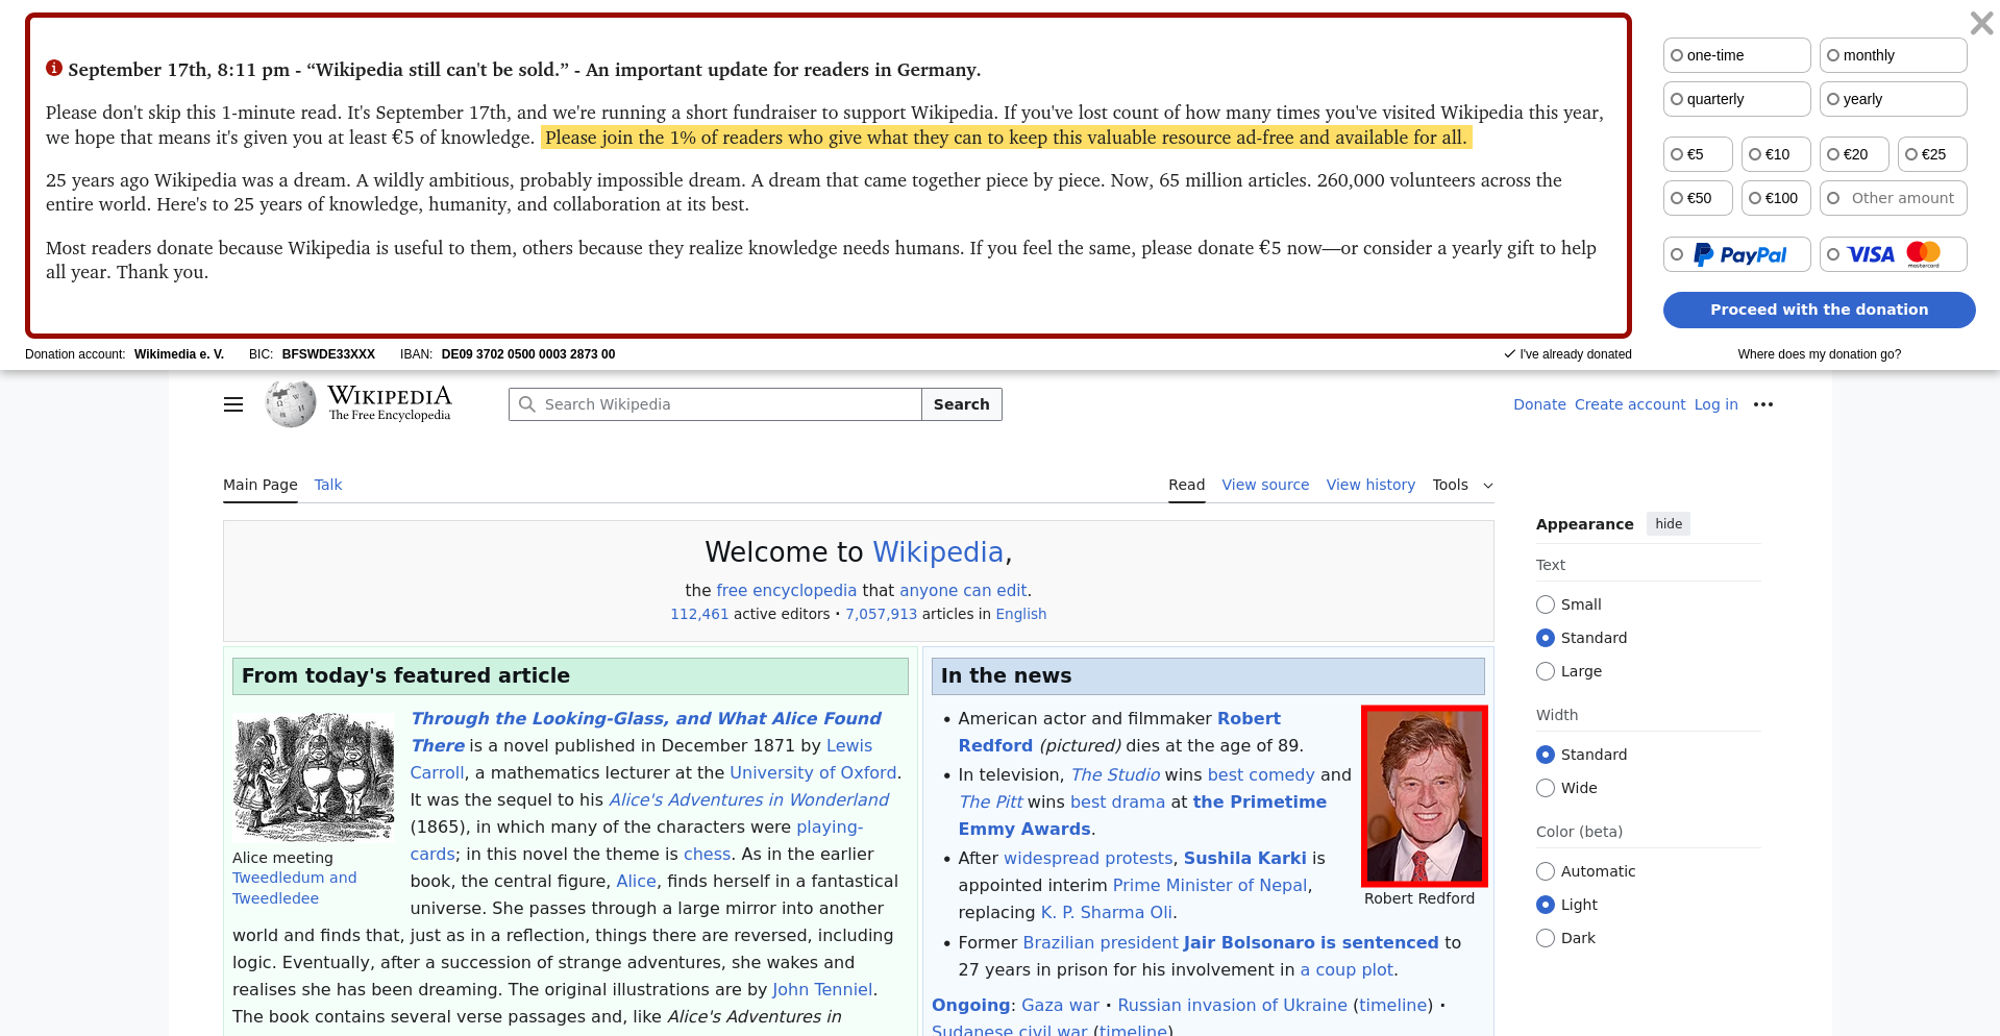Click the Search button
This screenshot has width=2000, height=1036.
click(x=961, y=404)
